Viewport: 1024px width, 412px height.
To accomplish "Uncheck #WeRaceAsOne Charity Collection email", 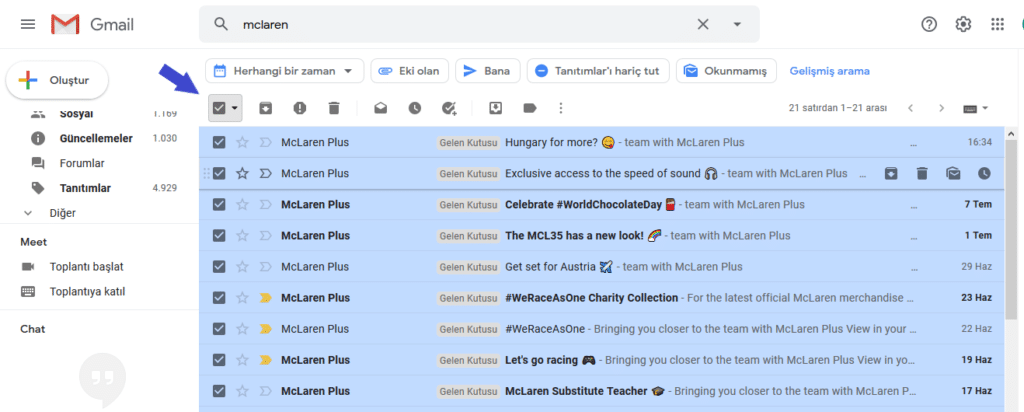I will pos(219,298).
